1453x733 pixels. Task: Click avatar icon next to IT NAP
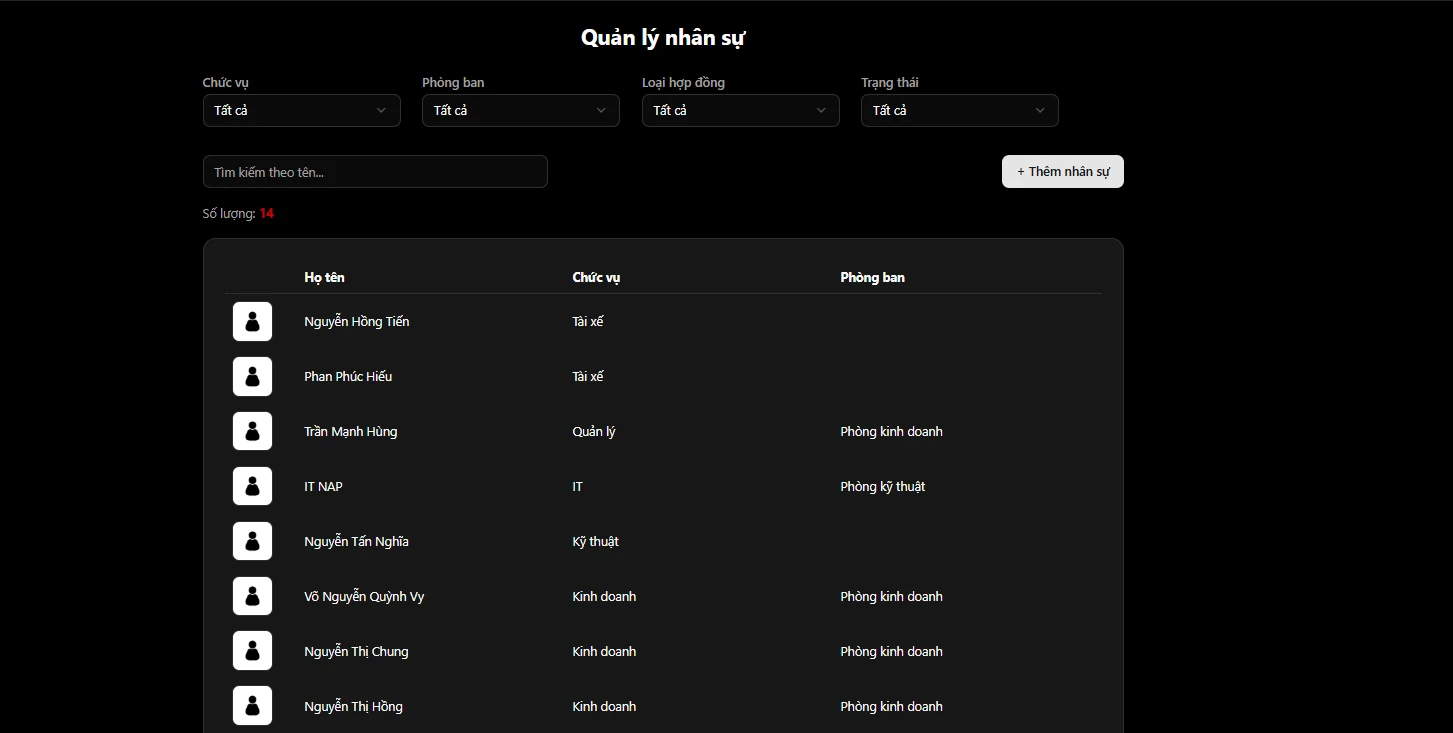252,487
